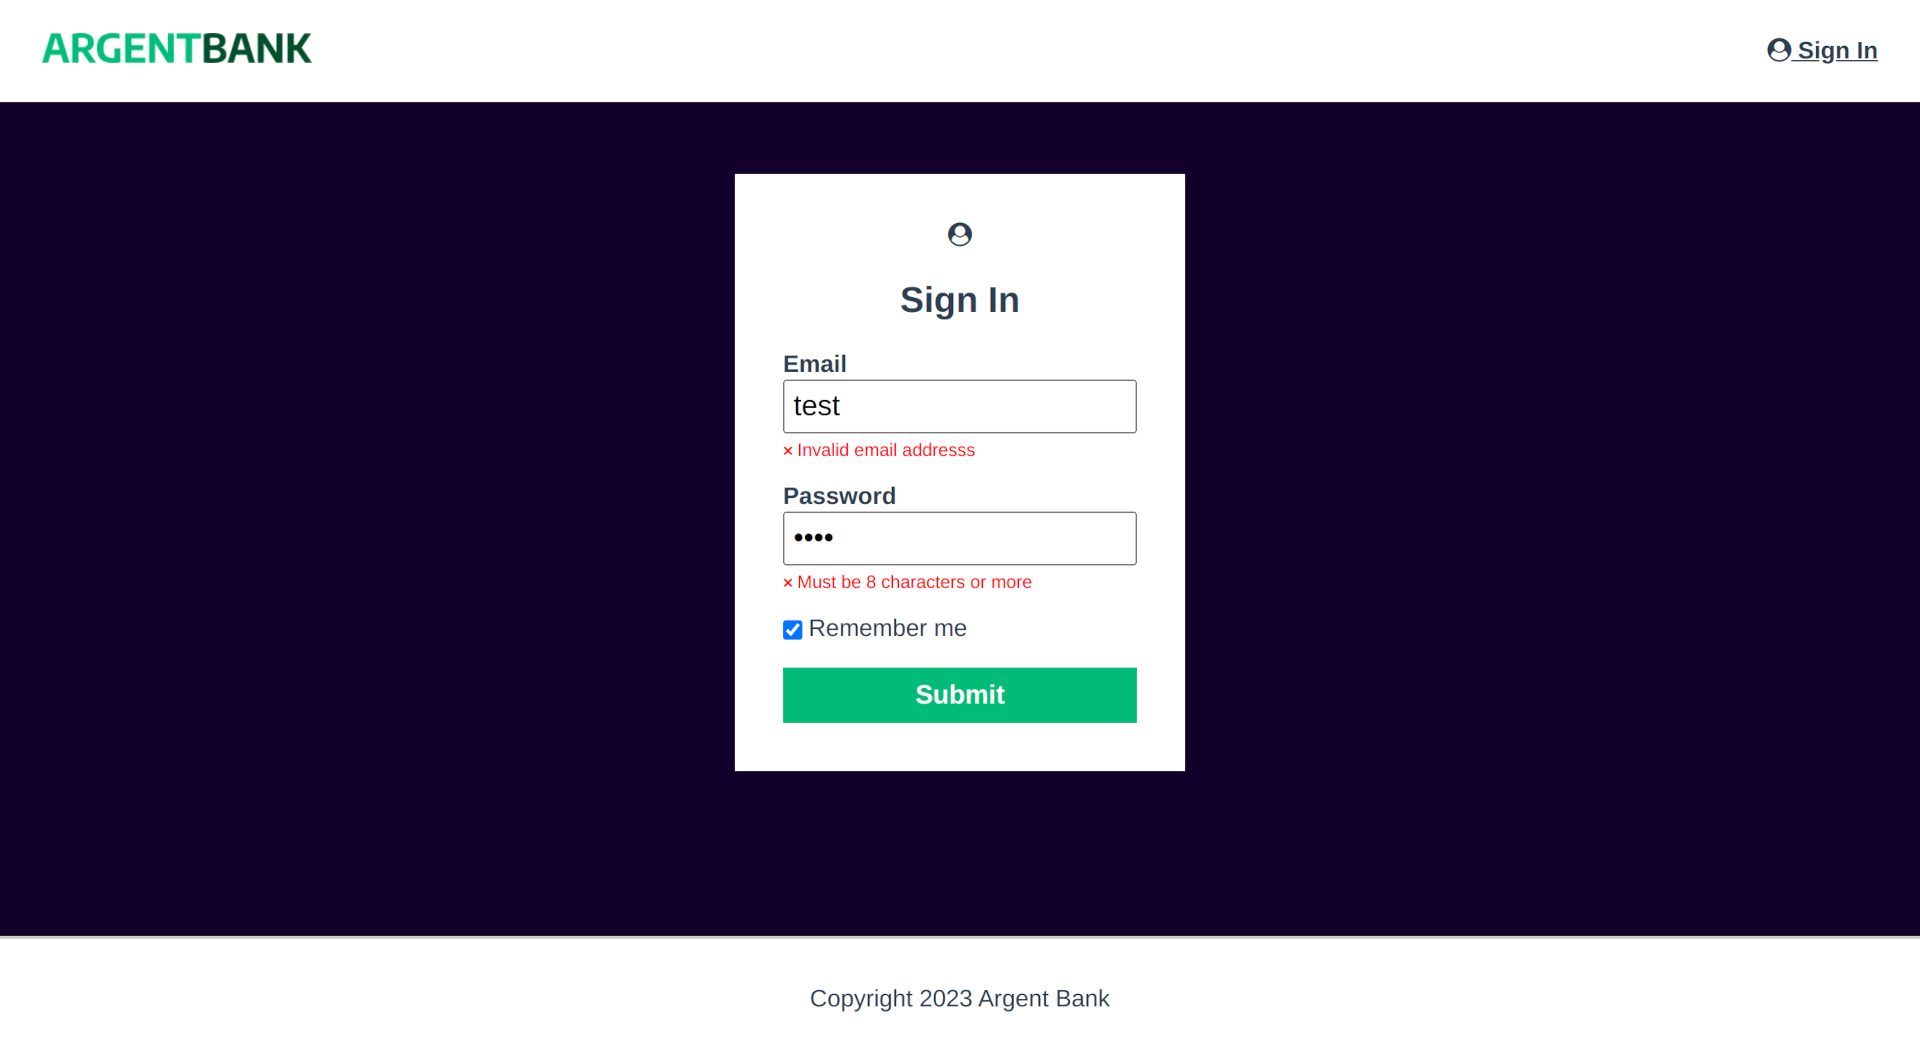
Task: Click the Sign In heading in the card
Action: point(959,299)
